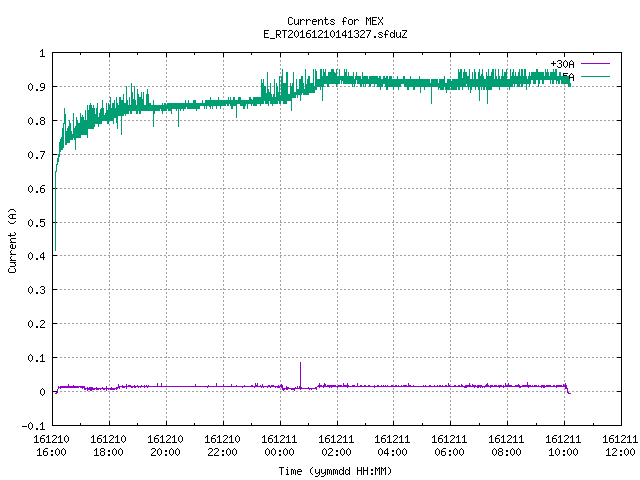The width and height of the screenshot is (640, 480).
Task: Click the y-axis tick label '-0.1'
Action: [x=33, y=426]
